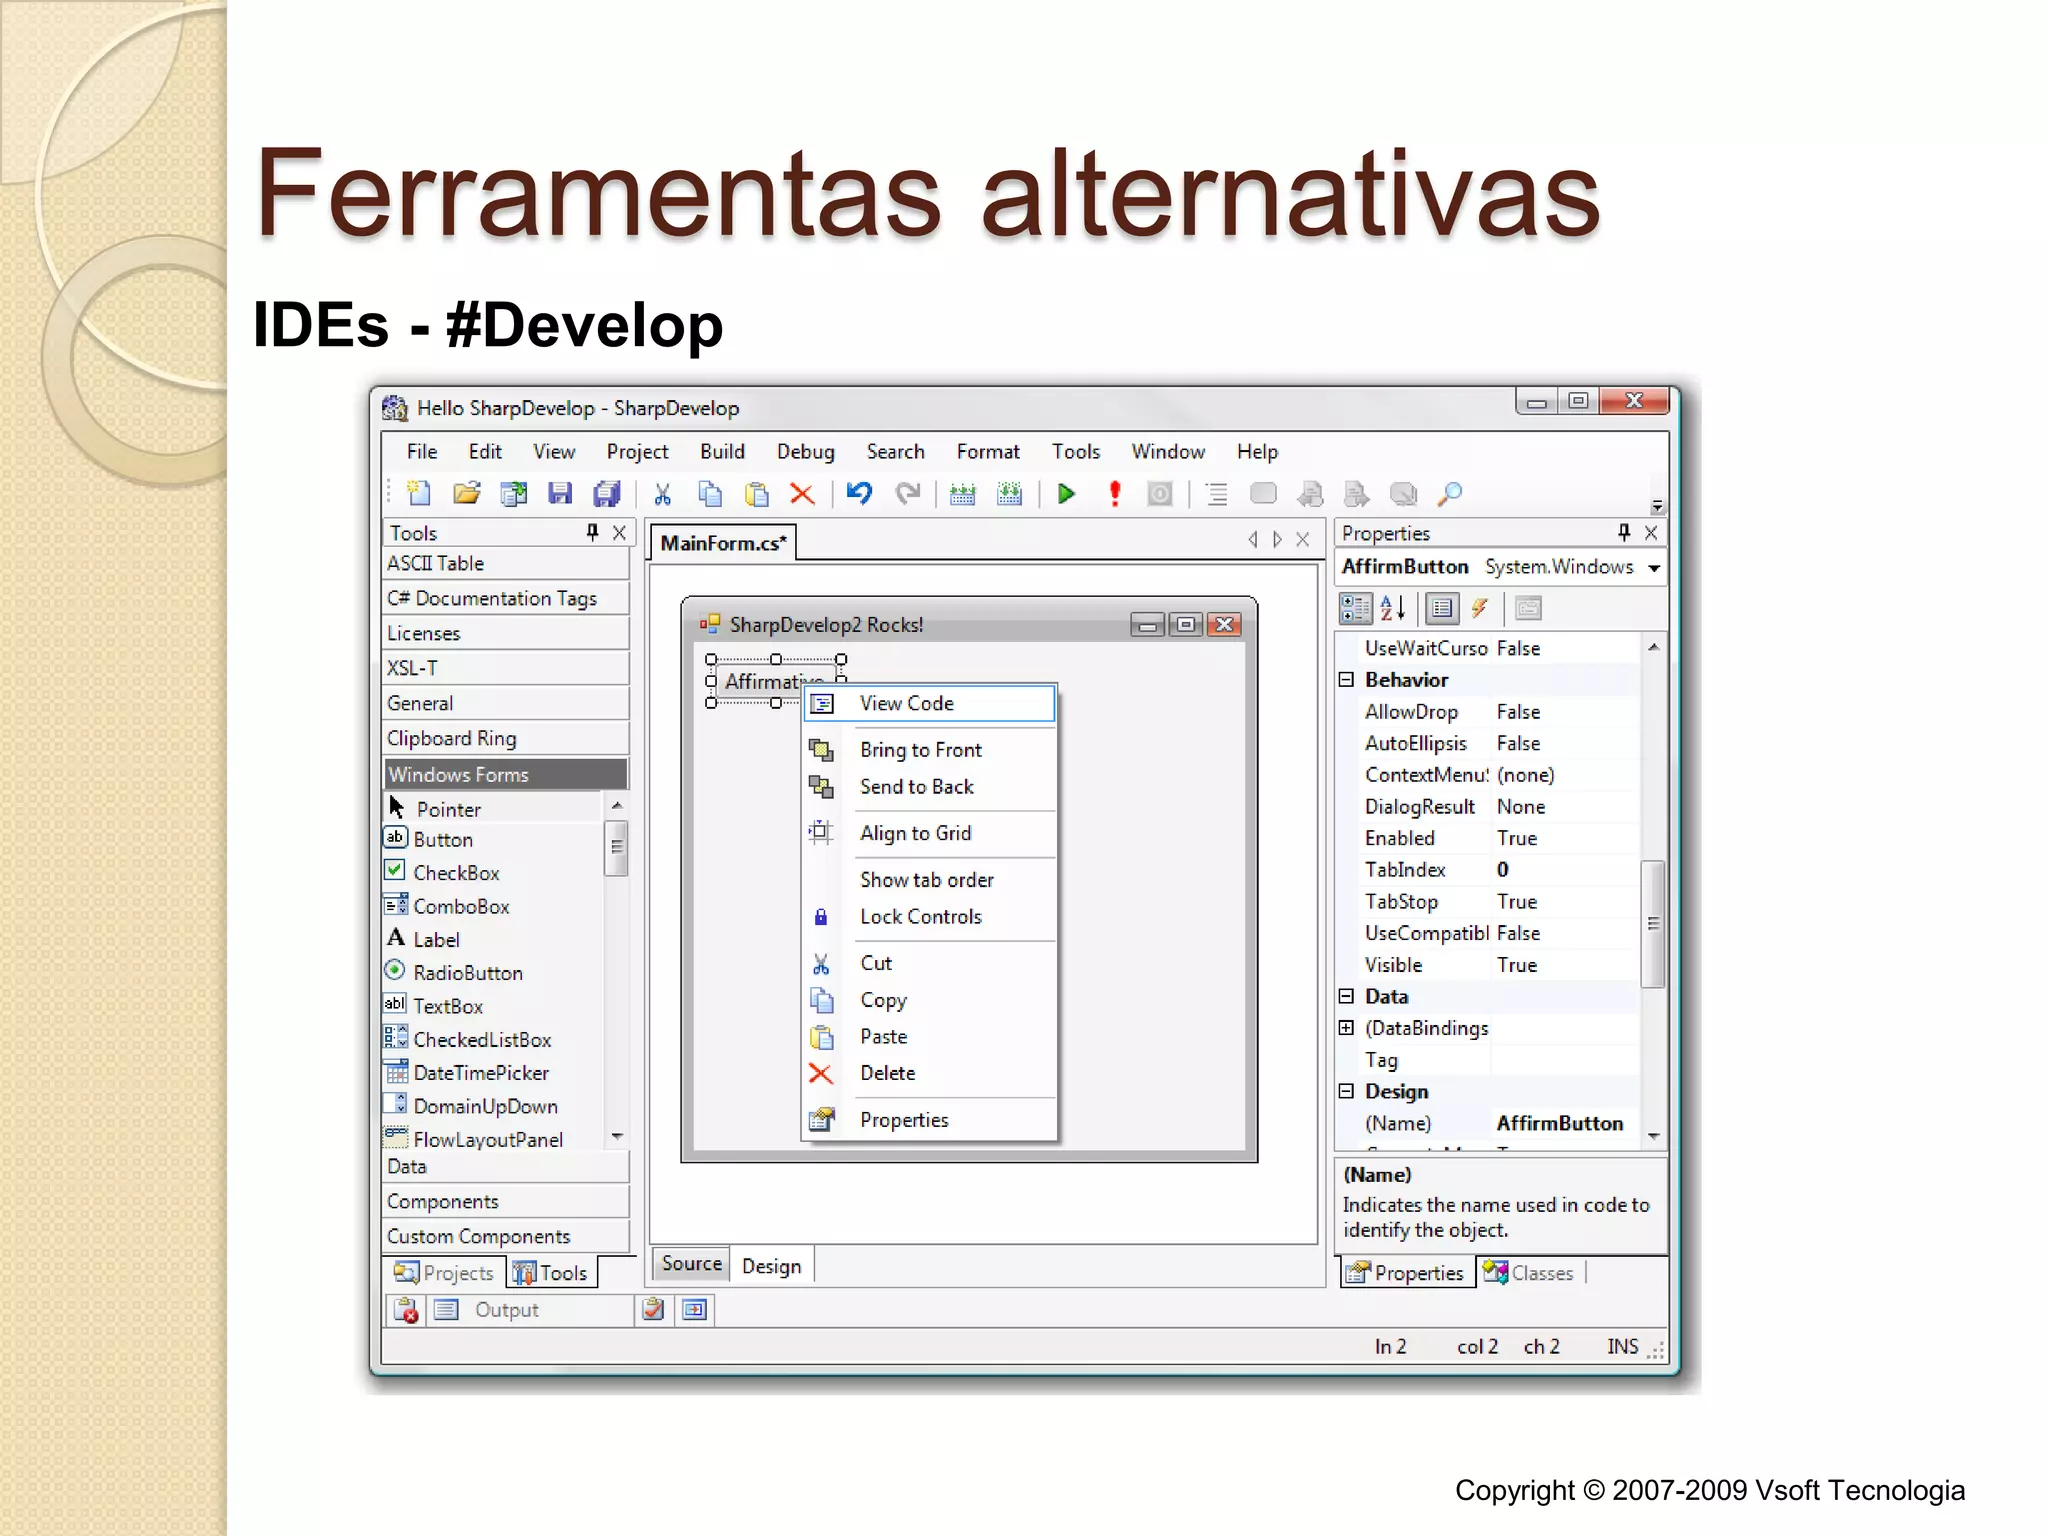Expand the Windows Forms toolbox category
The width and height of the screenshot is (2048, 1536).
(x=506, y=774)
